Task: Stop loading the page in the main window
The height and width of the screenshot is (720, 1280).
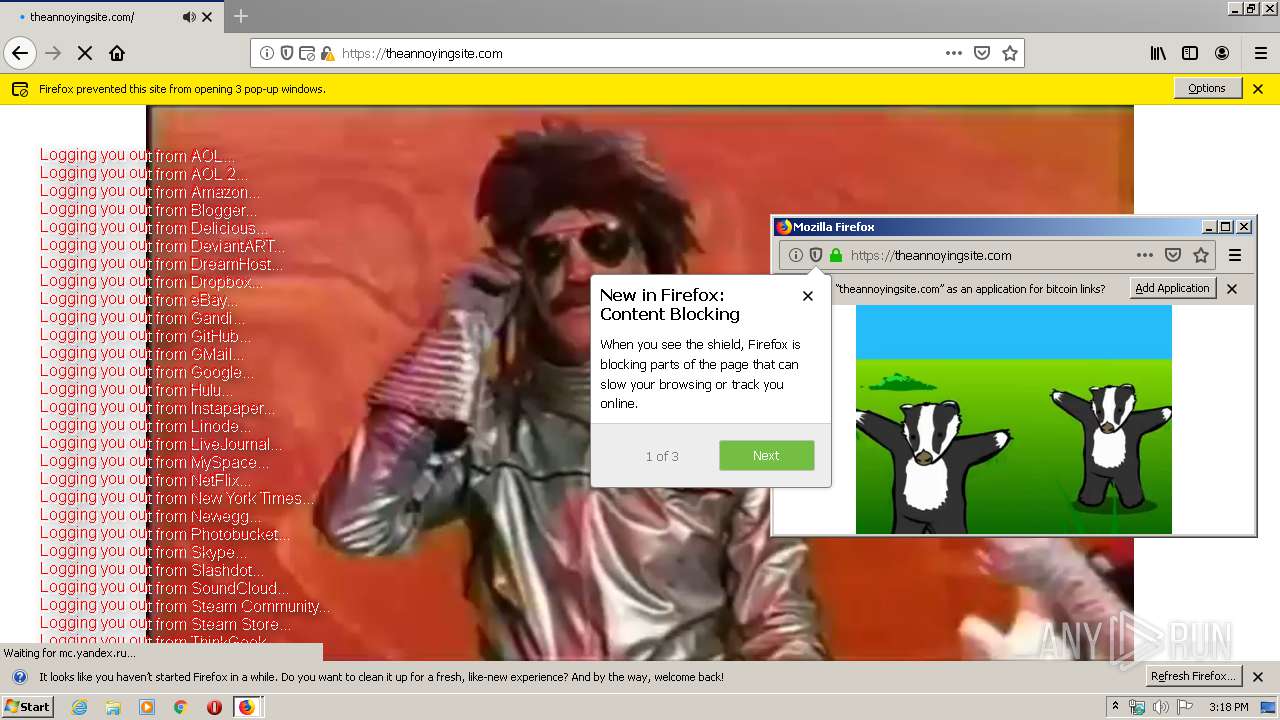Action: click(x=85, y=53)
